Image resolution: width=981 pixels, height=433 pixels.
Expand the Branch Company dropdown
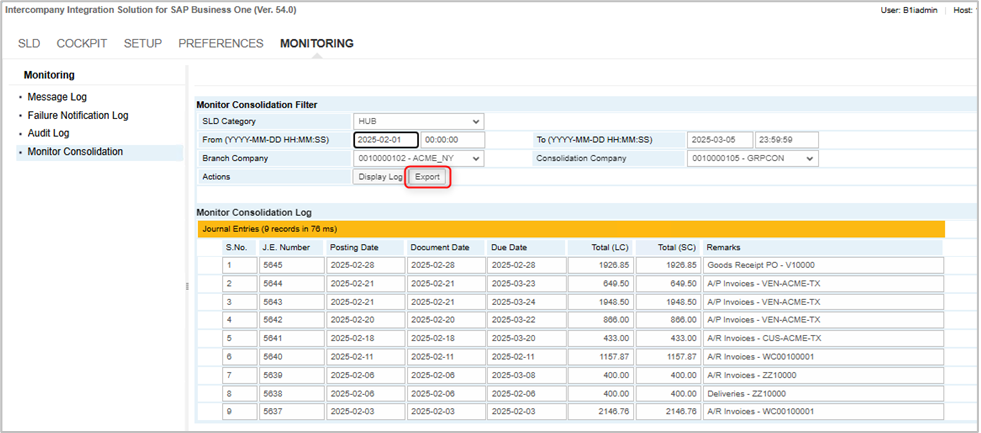click(x=418, y=158)
